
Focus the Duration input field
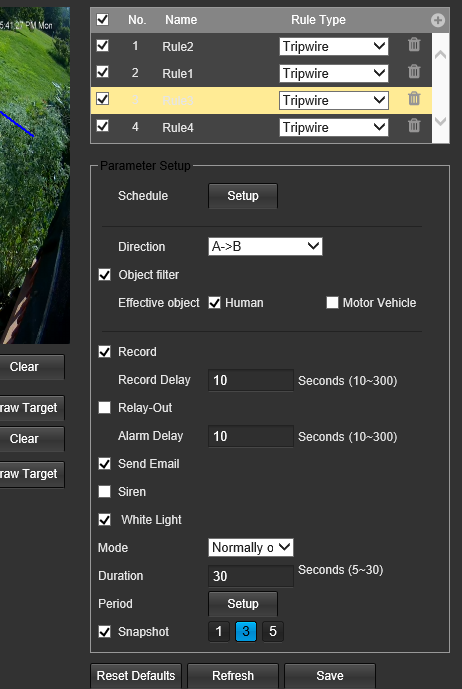[x=251, y=576]
